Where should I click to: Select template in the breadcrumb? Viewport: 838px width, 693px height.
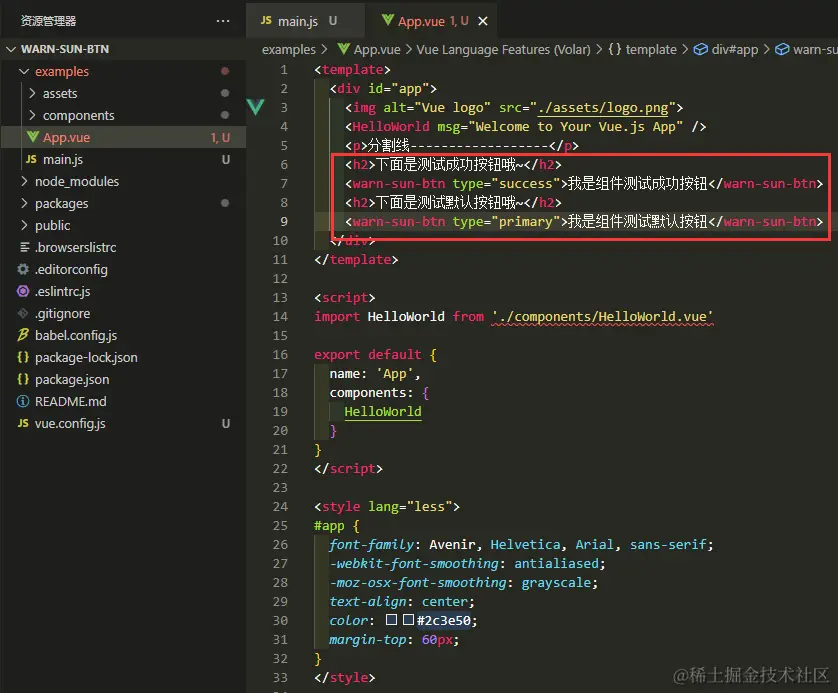point(651,50)
